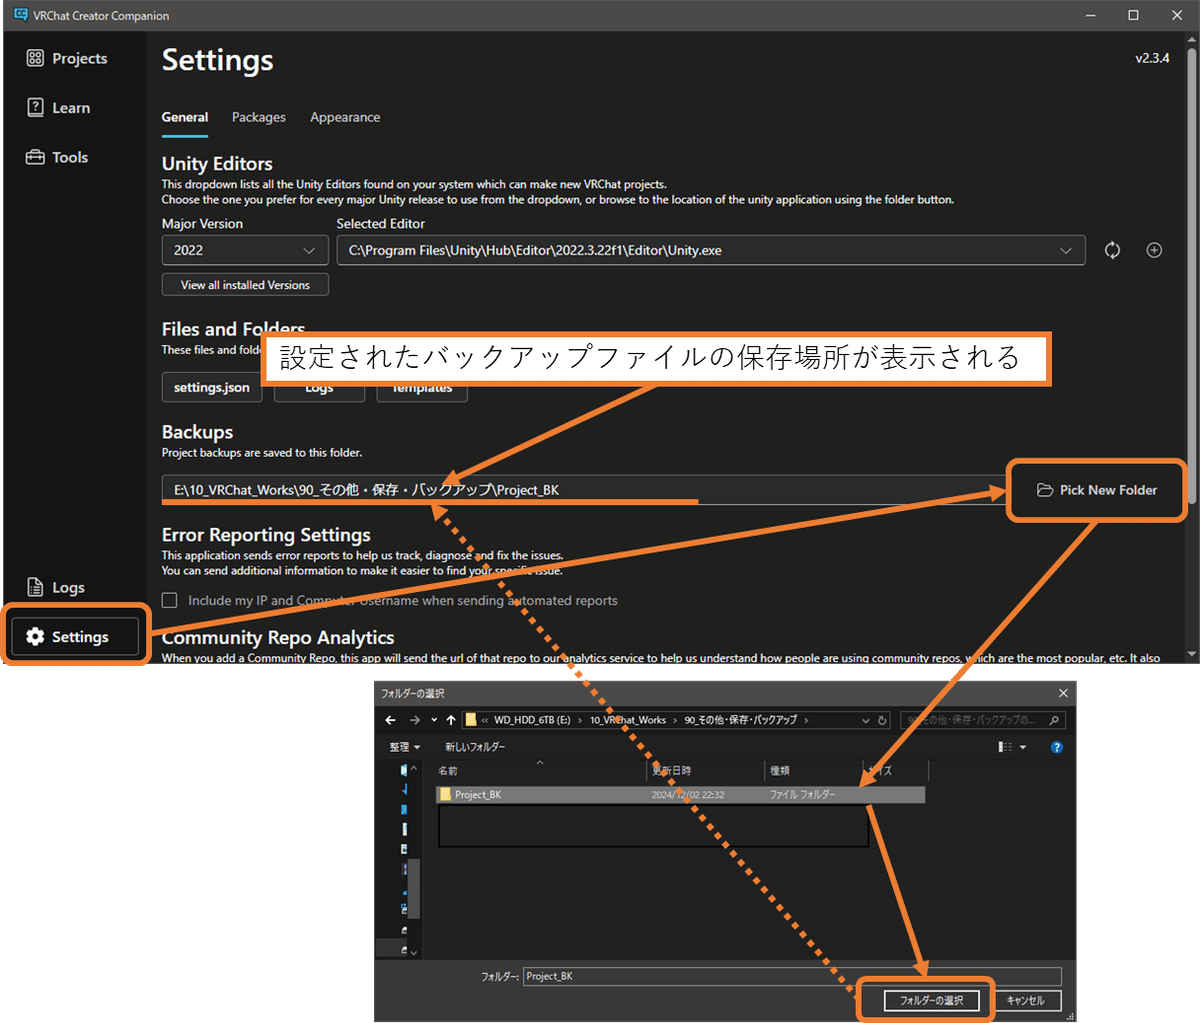Screen dimensions: 1200x1023
Task: Click キャンセル button in folder dialog
Action: pyautogui.click(x=1025, y=1000)
